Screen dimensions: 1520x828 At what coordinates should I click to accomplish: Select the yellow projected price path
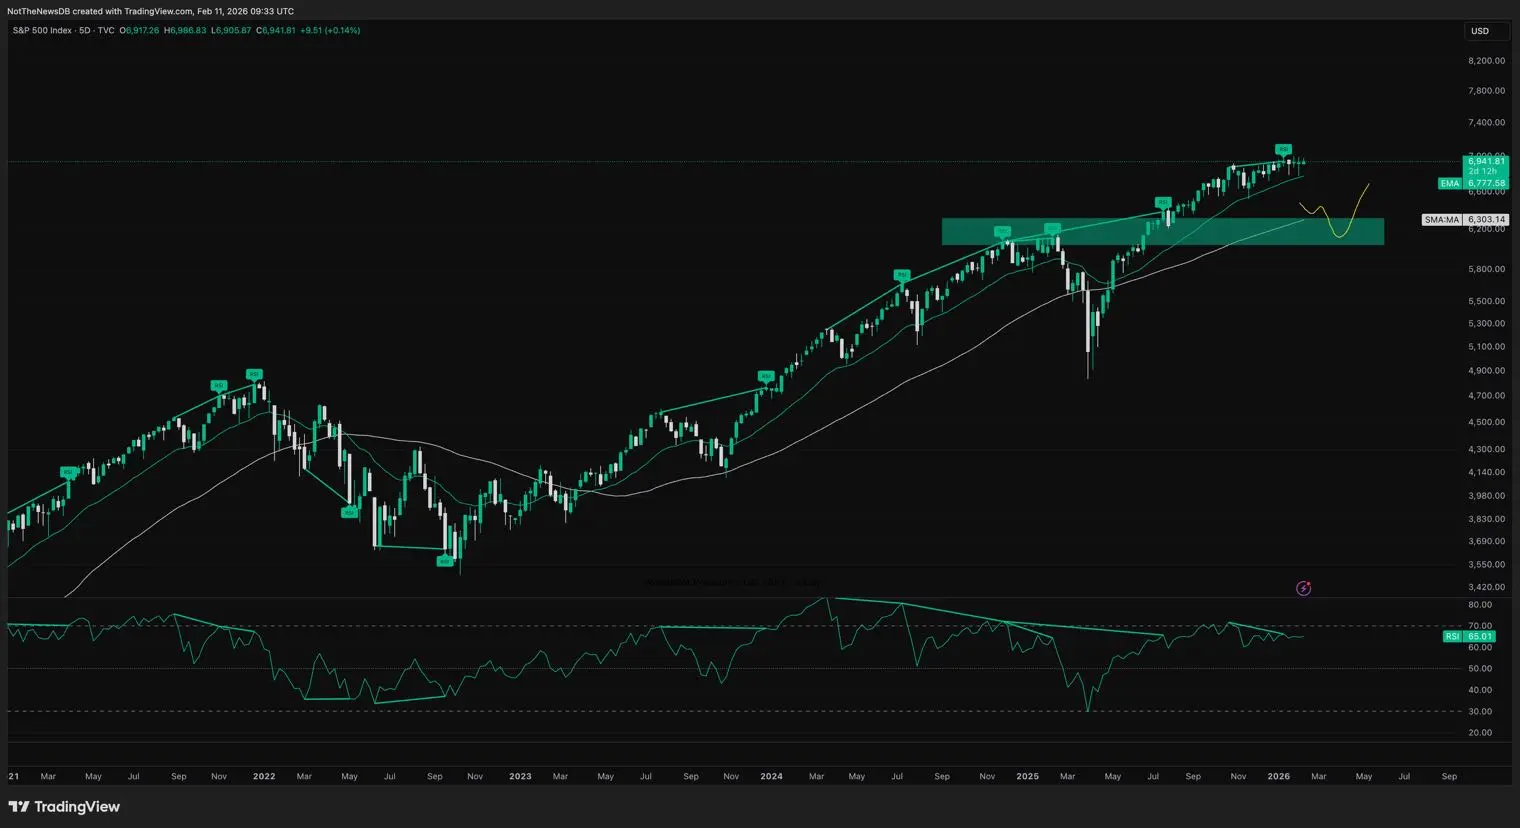click(x=1335, y=211)
